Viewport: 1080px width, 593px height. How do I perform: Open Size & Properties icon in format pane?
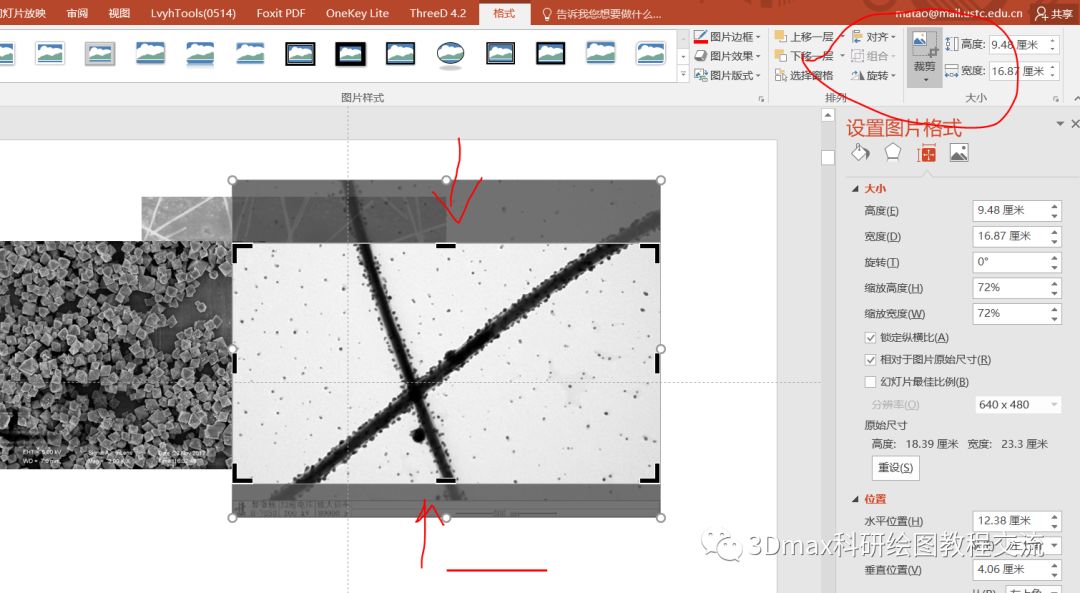tap(926, 153)
